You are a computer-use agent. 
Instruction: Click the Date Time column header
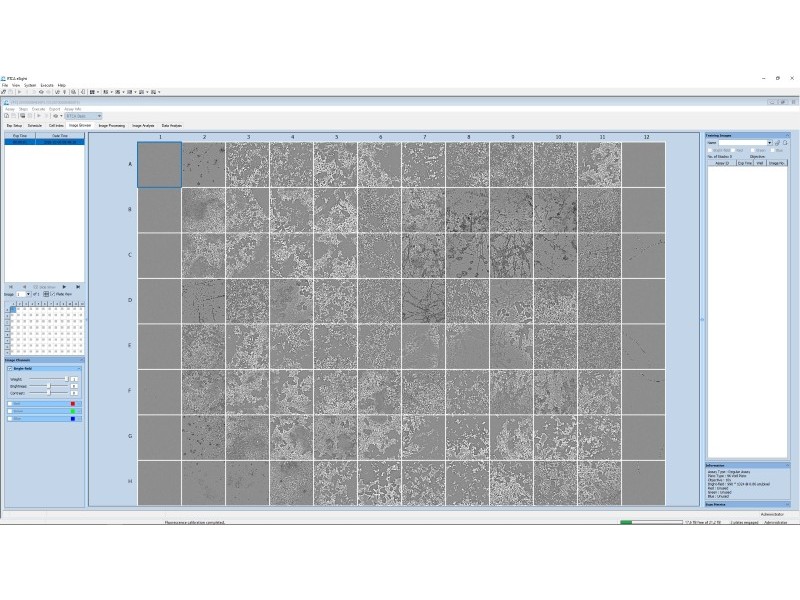(60, 136)
